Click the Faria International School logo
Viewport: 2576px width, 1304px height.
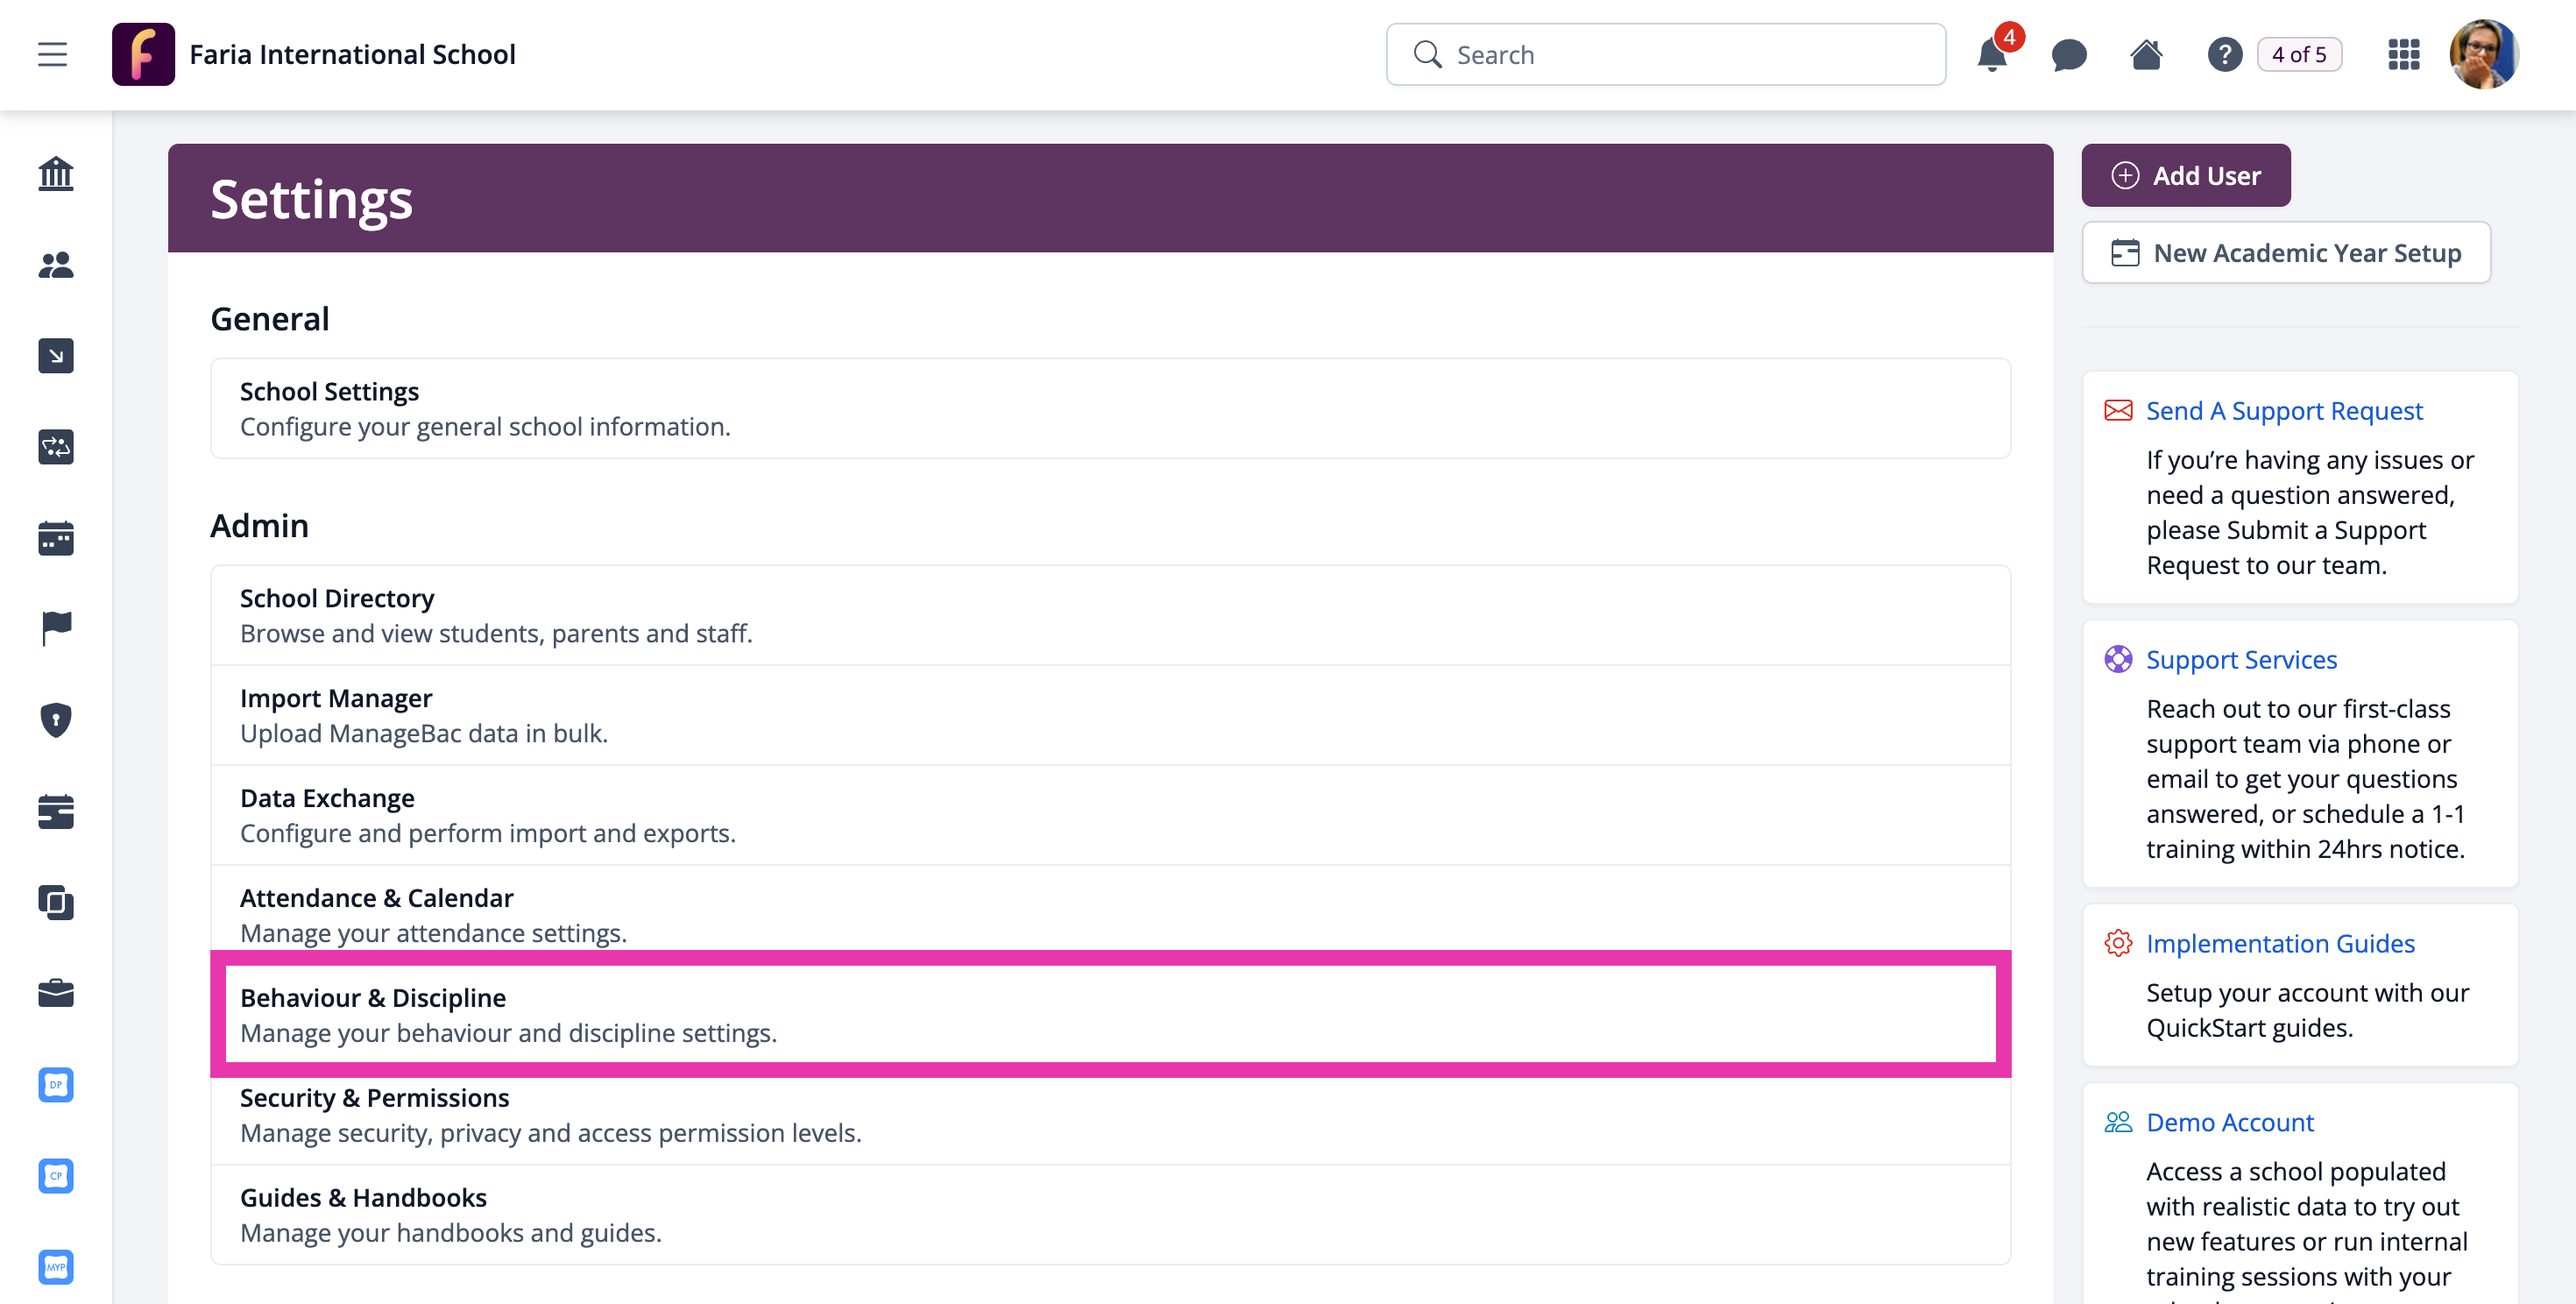tap(143, 54)
